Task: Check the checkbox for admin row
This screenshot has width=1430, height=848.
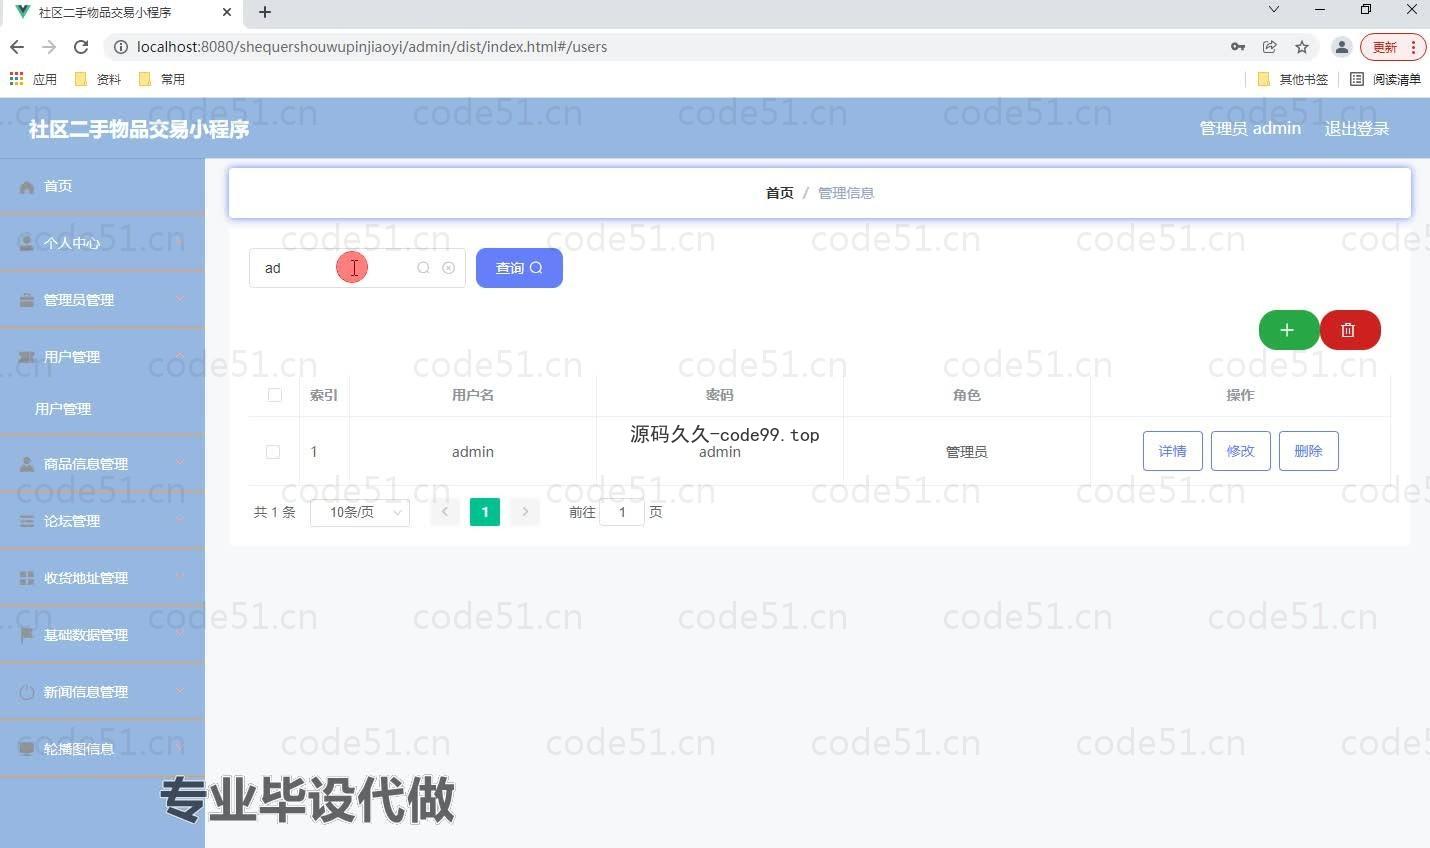Action: pos(273,452)
